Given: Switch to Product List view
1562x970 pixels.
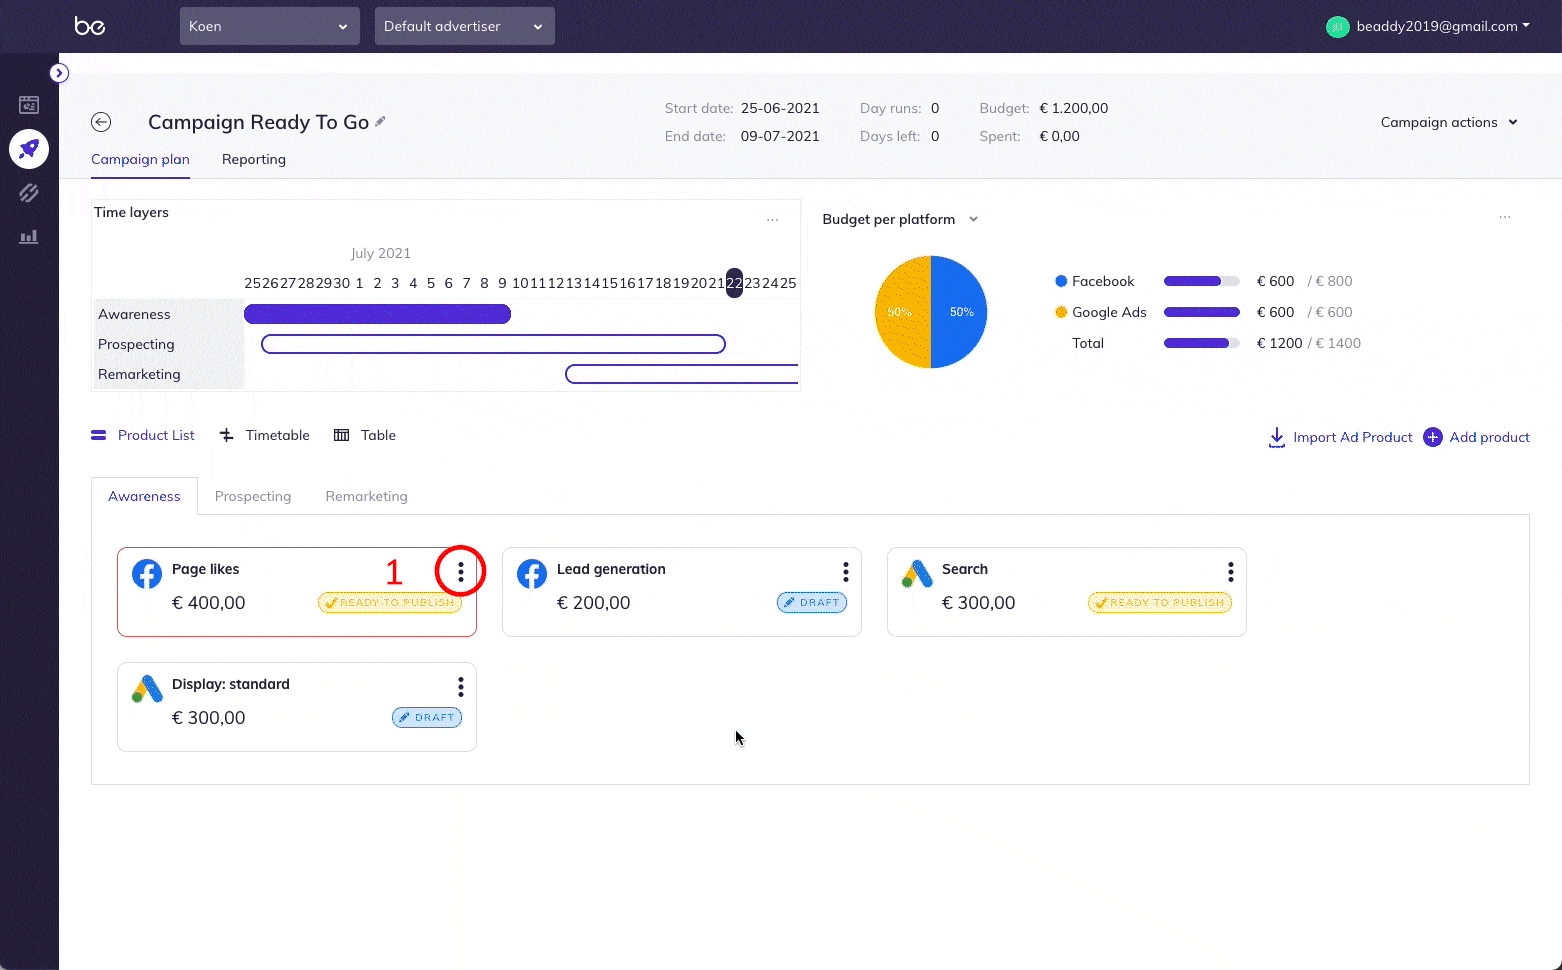Looking at the screenshot, I should [x=143, y=435].
